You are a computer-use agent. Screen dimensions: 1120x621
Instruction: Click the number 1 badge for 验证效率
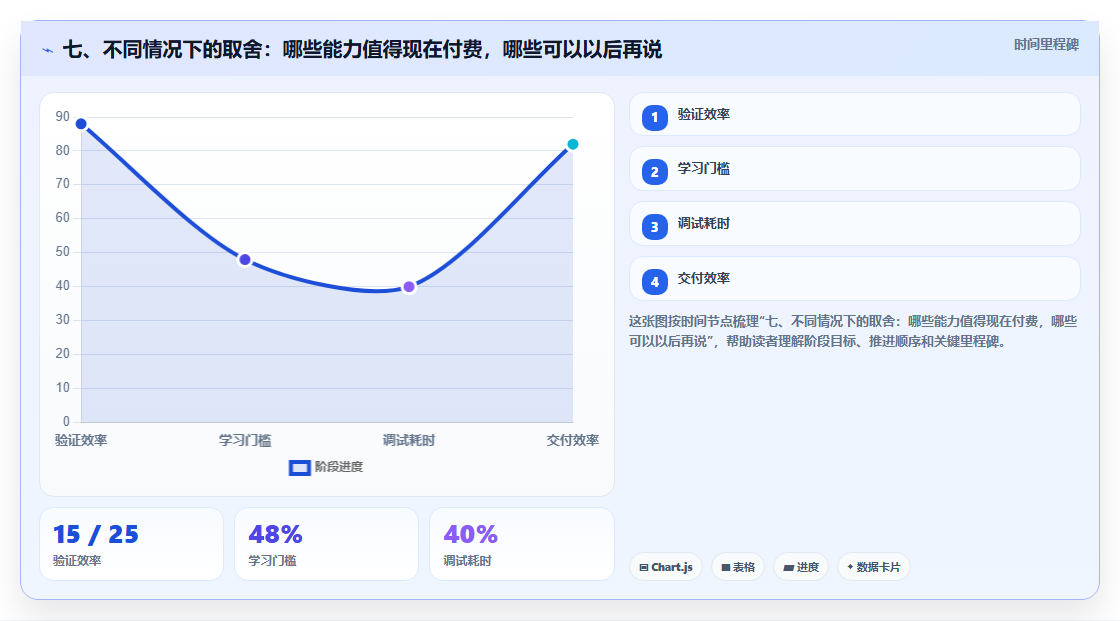click(654, 118)
